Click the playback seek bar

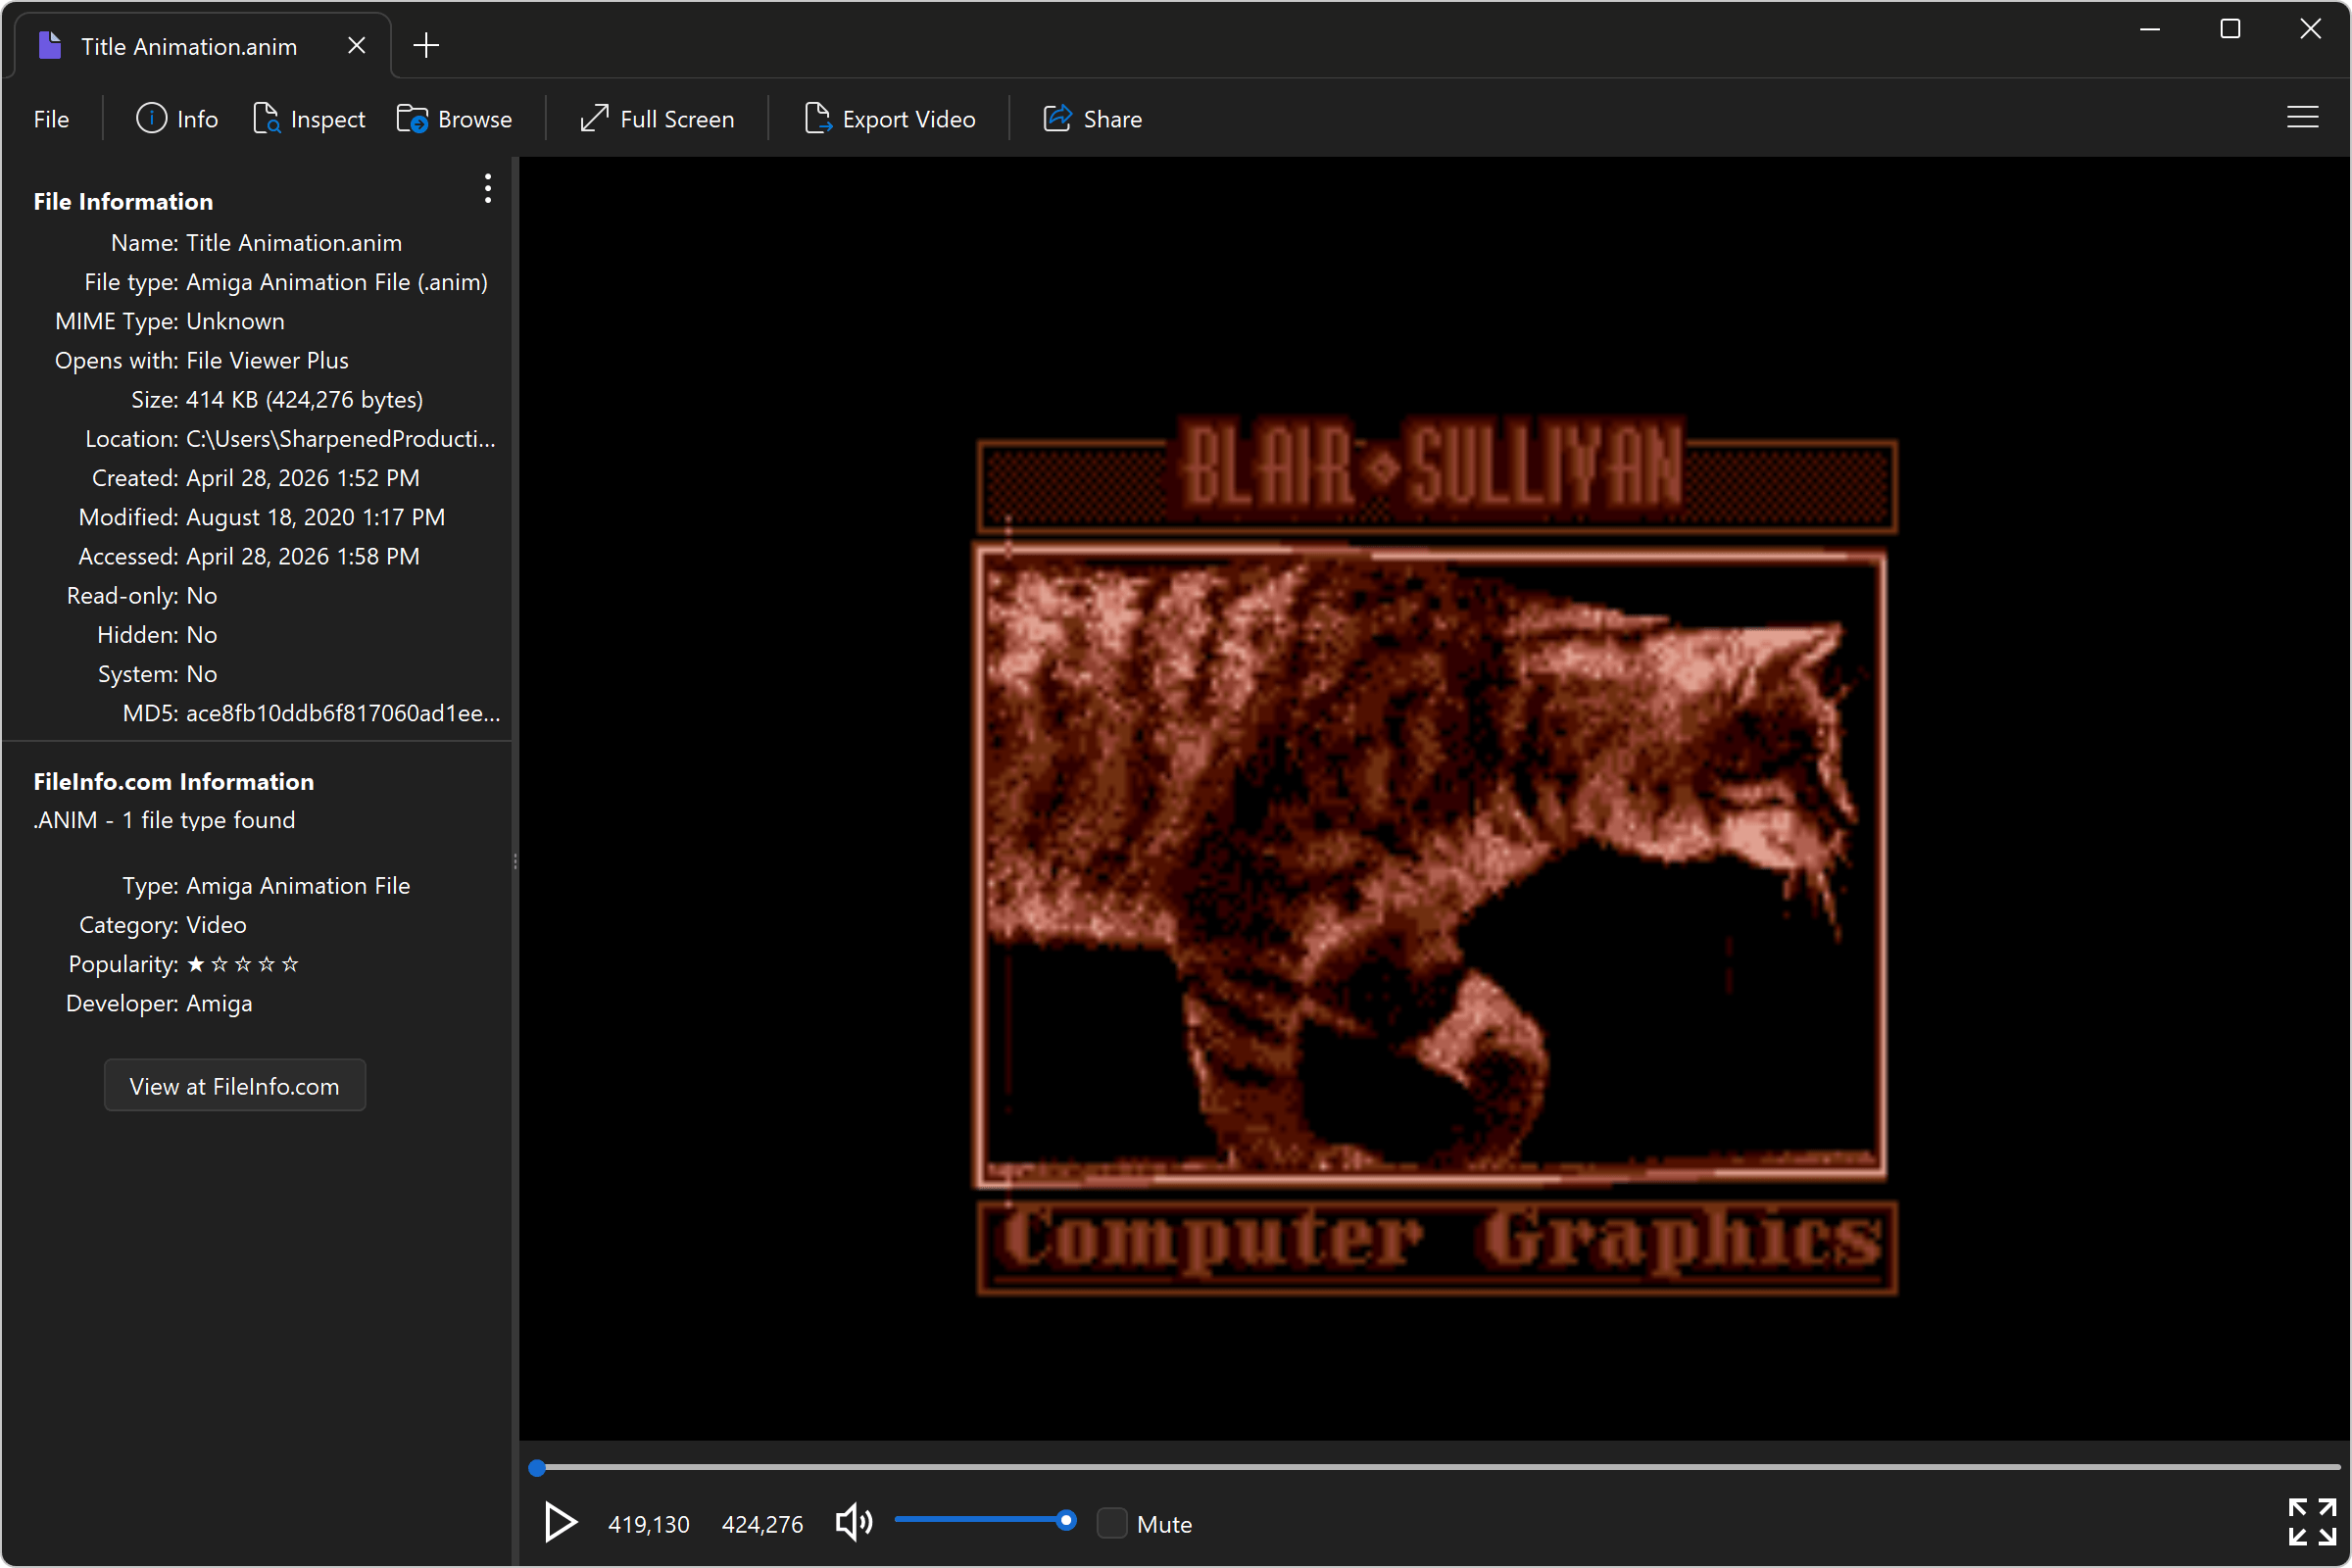[1434, 1467]
